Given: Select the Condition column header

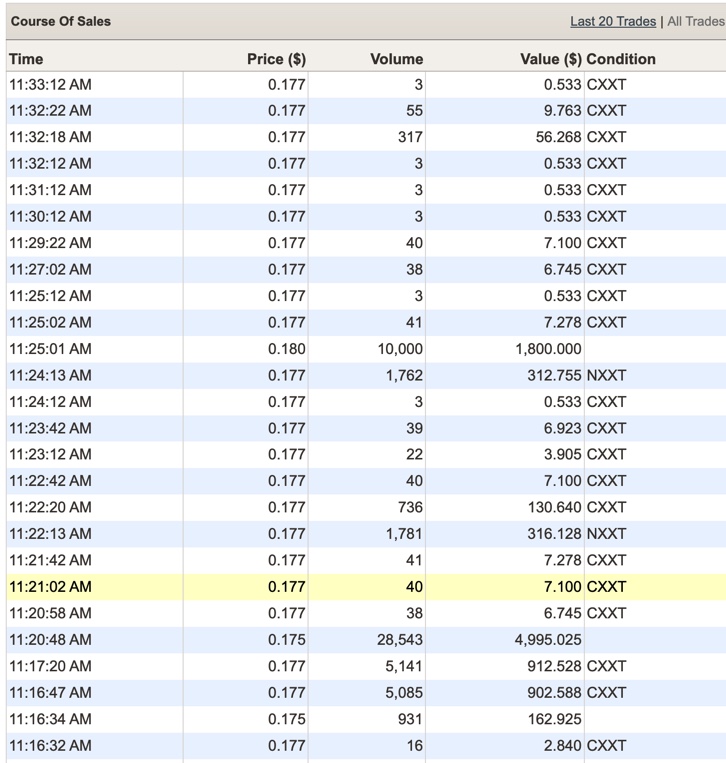Looking at the screenshot, I should pyautogui.click(x=621, y=59).
